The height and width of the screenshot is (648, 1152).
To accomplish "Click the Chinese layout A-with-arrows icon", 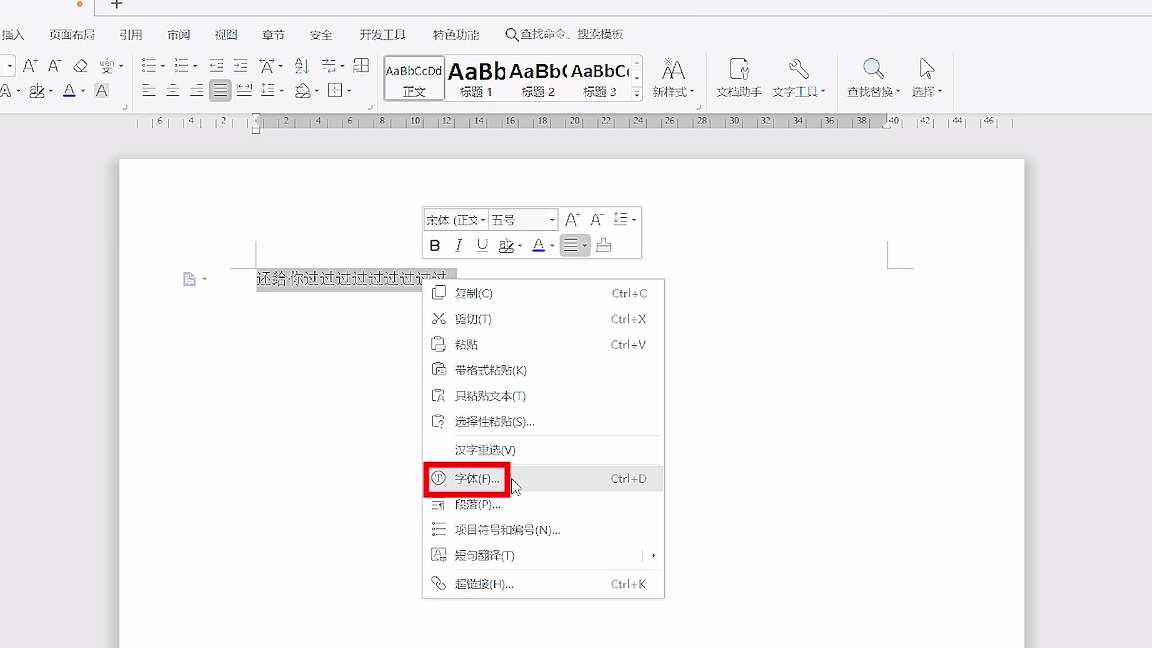I will (x=267, y=65).
